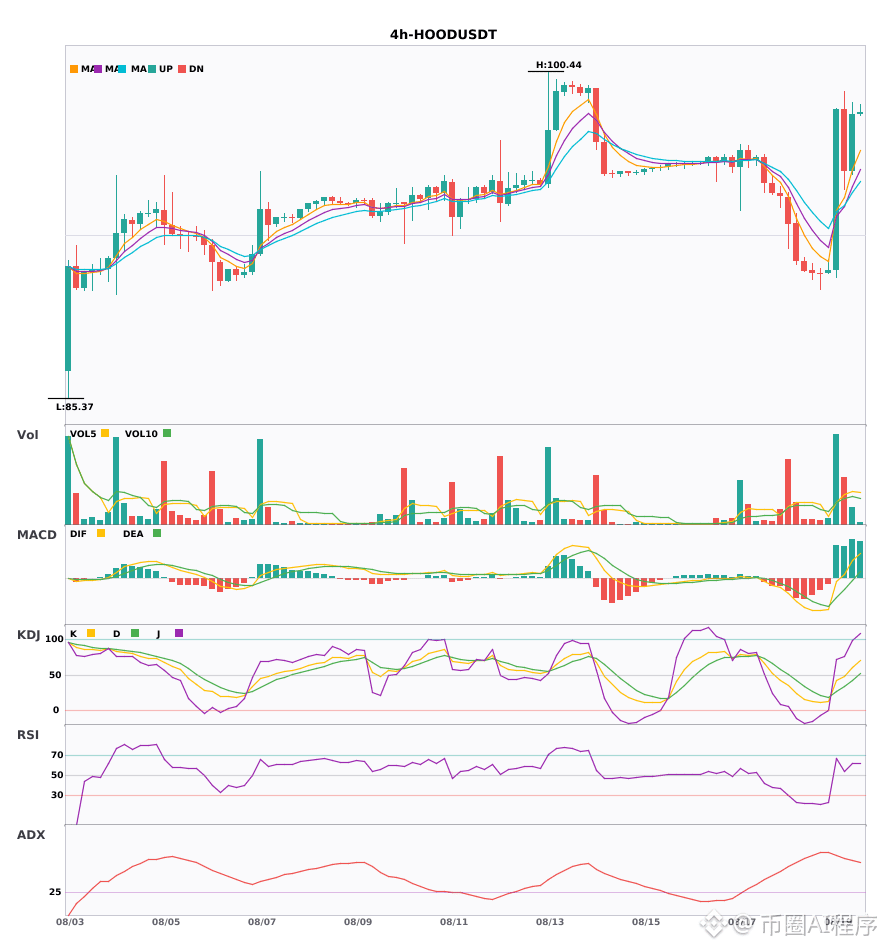This screenshot has width=885, height=950.
Task: Click the 08/15 date label
Action: click(646, 922)
